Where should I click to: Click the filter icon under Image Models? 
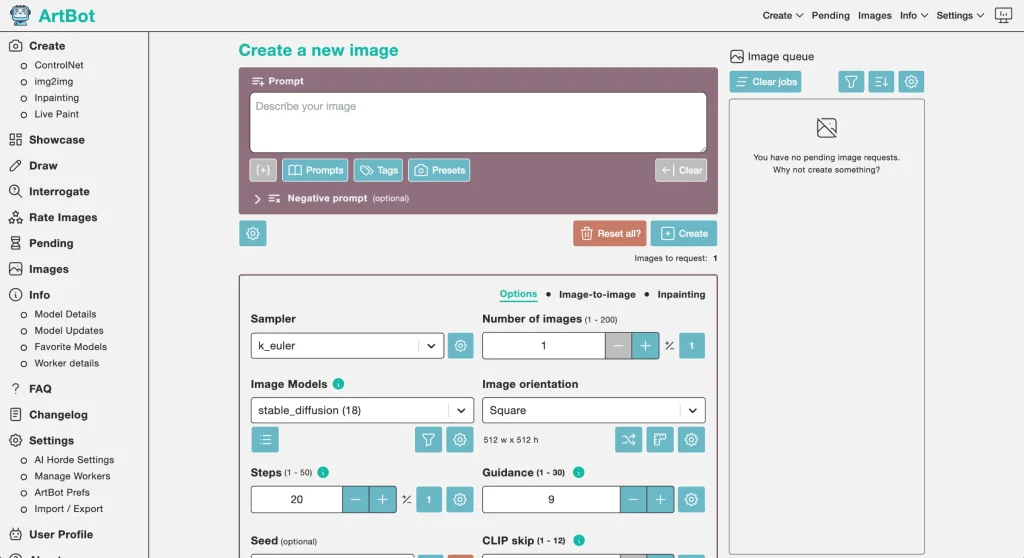click(428, 439)
